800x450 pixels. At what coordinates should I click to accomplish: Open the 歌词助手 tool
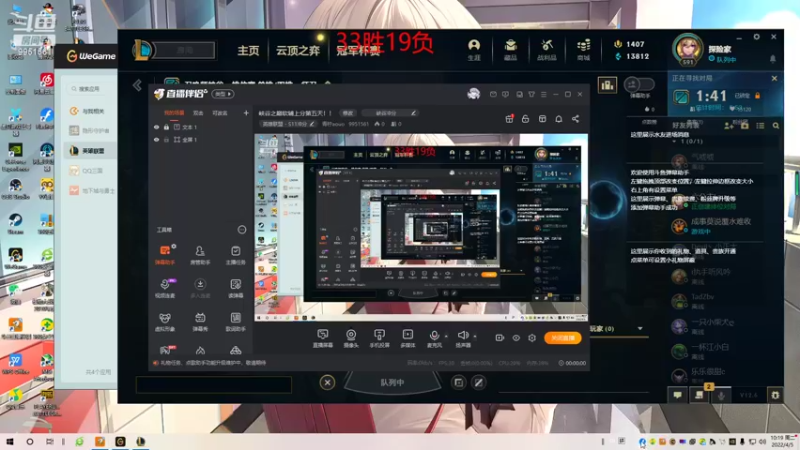pos(235,322)
